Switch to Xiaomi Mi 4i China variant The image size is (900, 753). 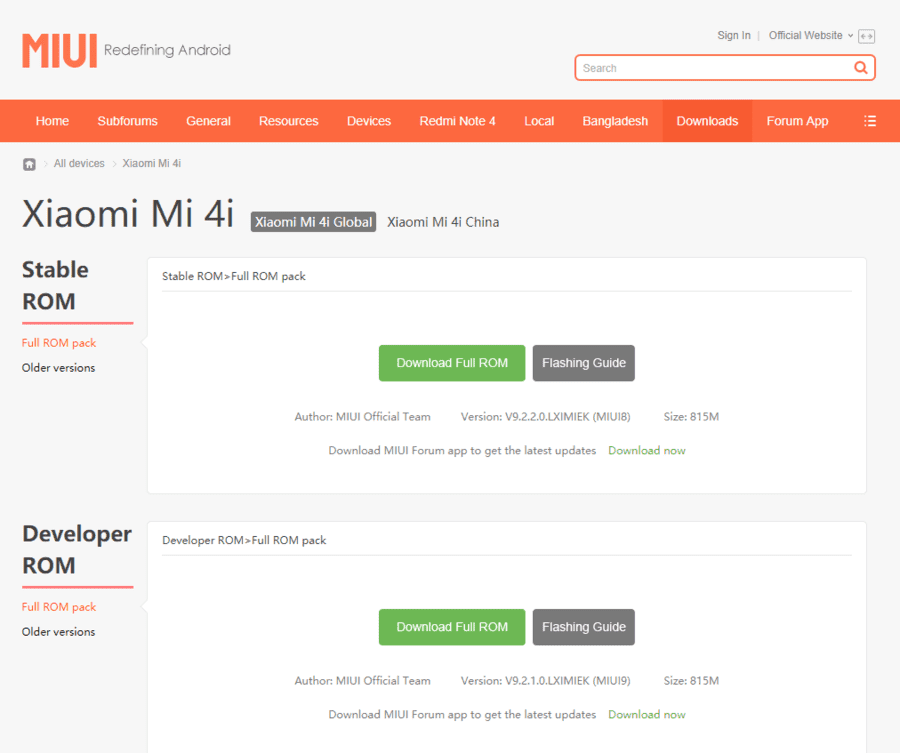pyautogui.click(x=443, y=222)
